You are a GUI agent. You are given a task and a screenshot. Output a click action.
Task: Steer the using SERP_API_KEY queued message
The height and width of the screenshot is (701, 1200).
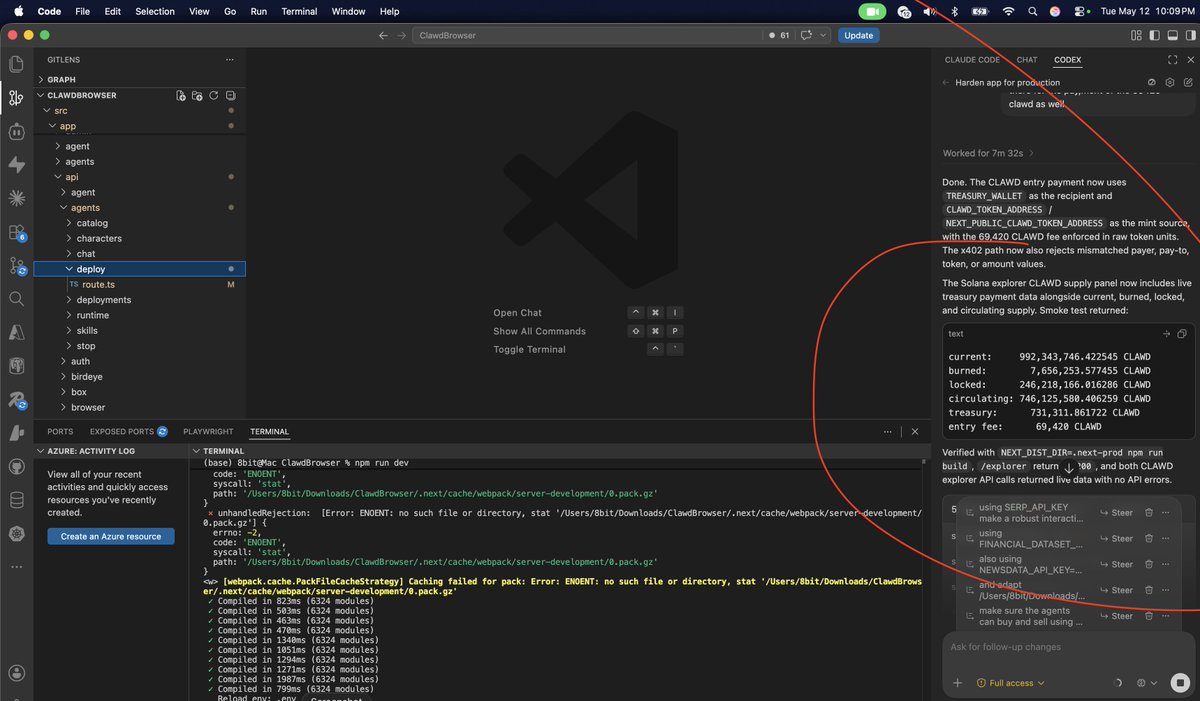pos(1116,512)
